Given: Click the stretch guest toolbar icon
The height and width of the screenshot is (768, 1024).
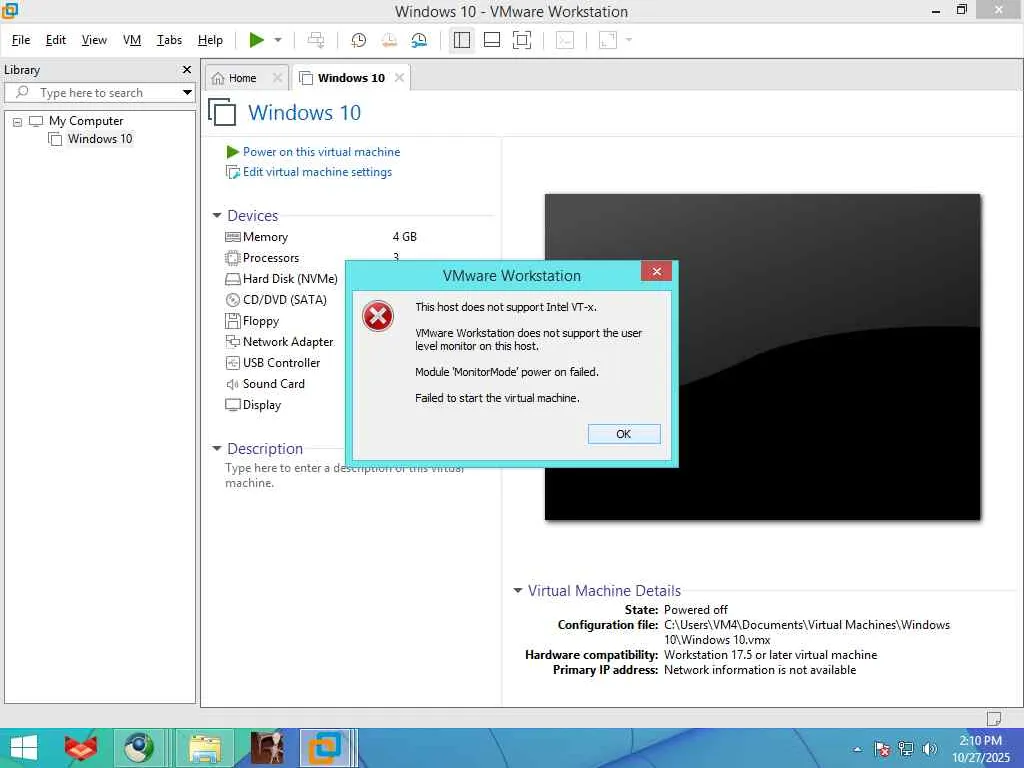Looking at the screenshot, I should pyautogui.click(x=608, y=40).
